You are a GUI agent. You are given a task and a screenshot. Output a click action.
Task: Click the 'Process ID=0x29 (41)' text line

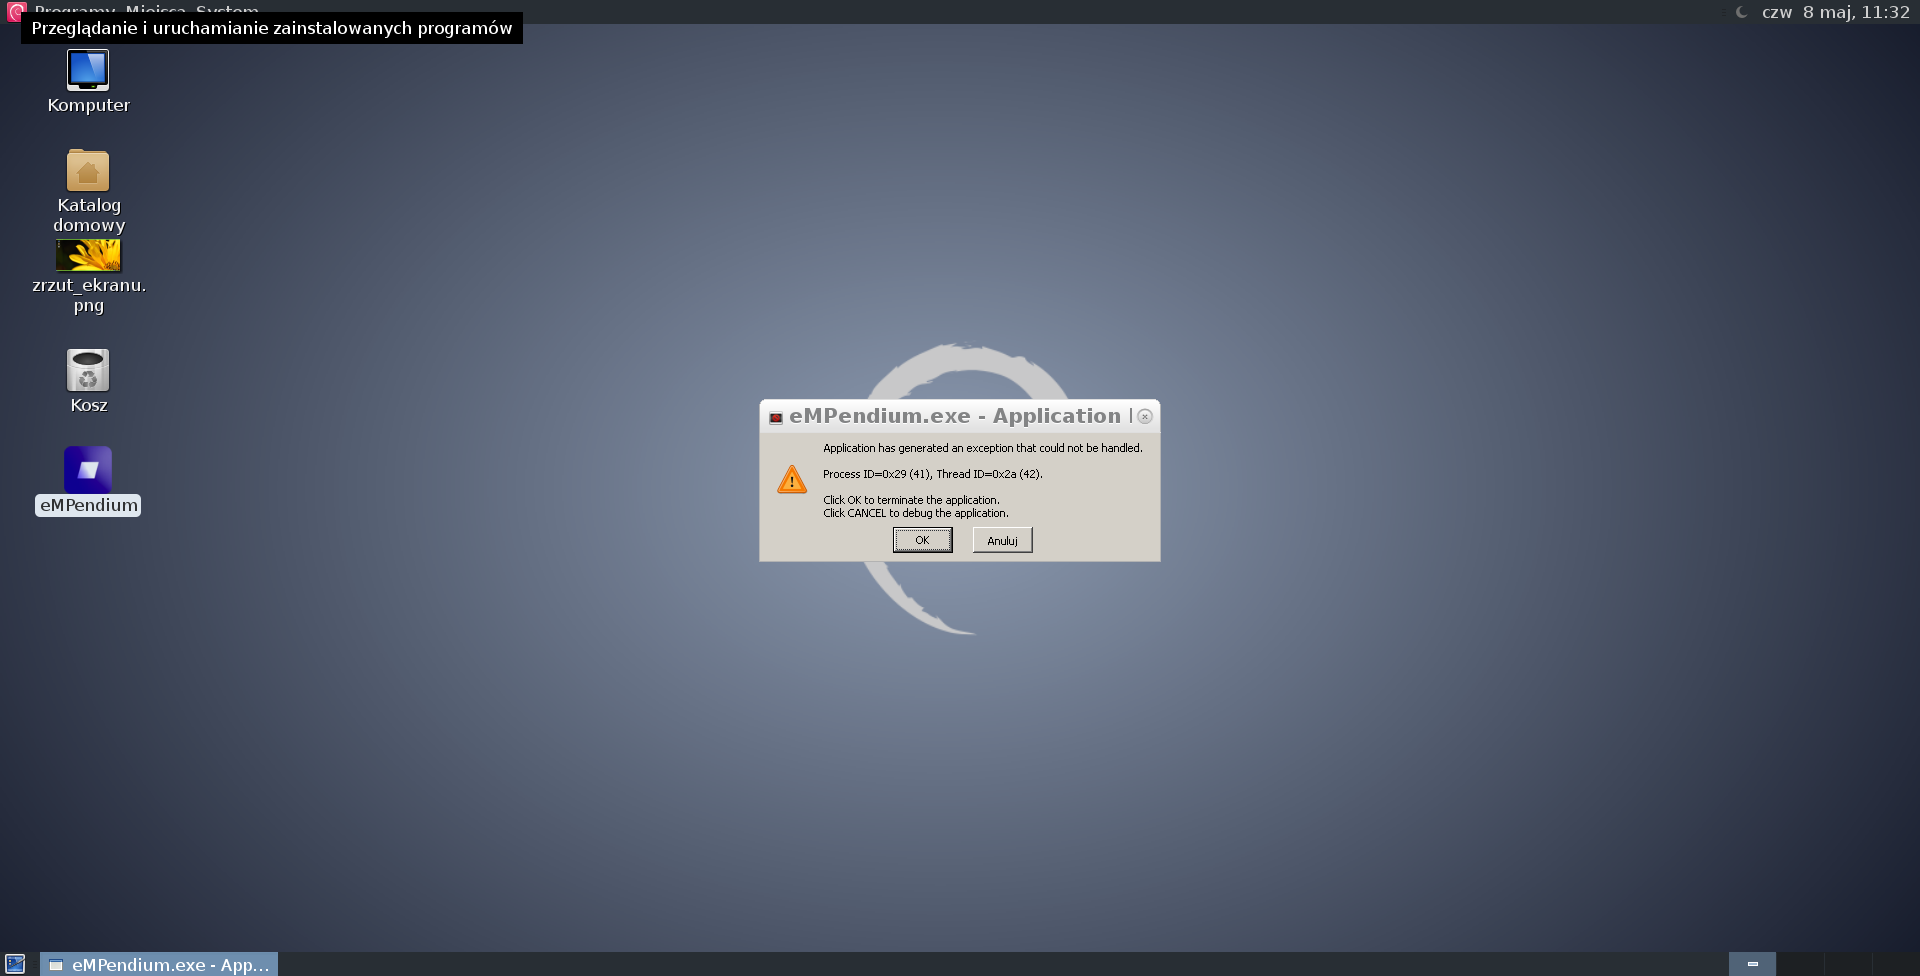pos(932,474)
